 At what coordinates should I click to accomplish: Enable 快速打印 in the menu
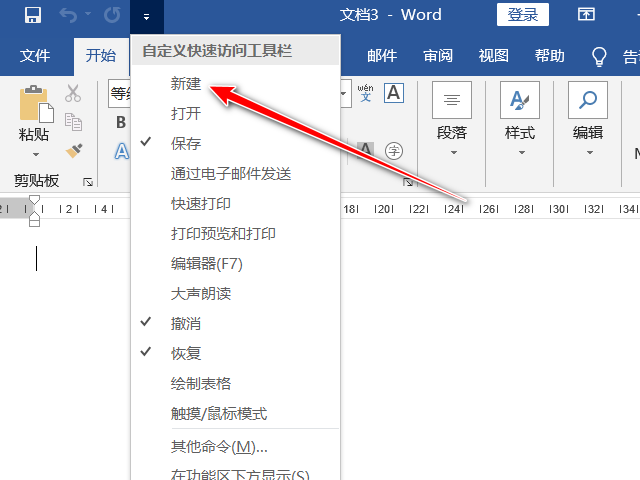tap(236, 204)
